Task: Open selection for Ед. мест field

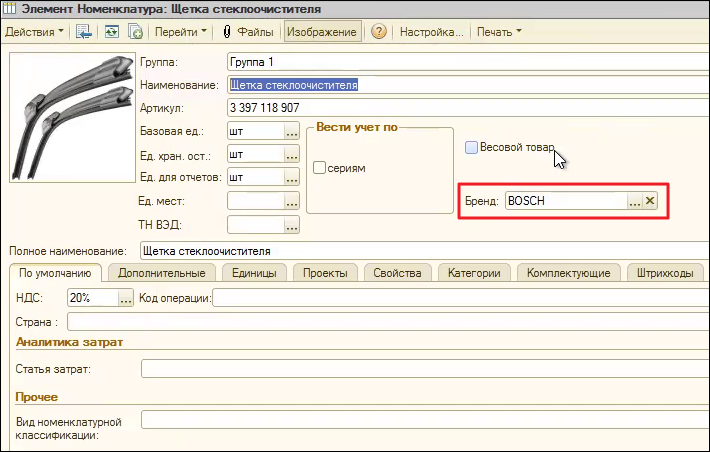Action: tap(292, 201)
